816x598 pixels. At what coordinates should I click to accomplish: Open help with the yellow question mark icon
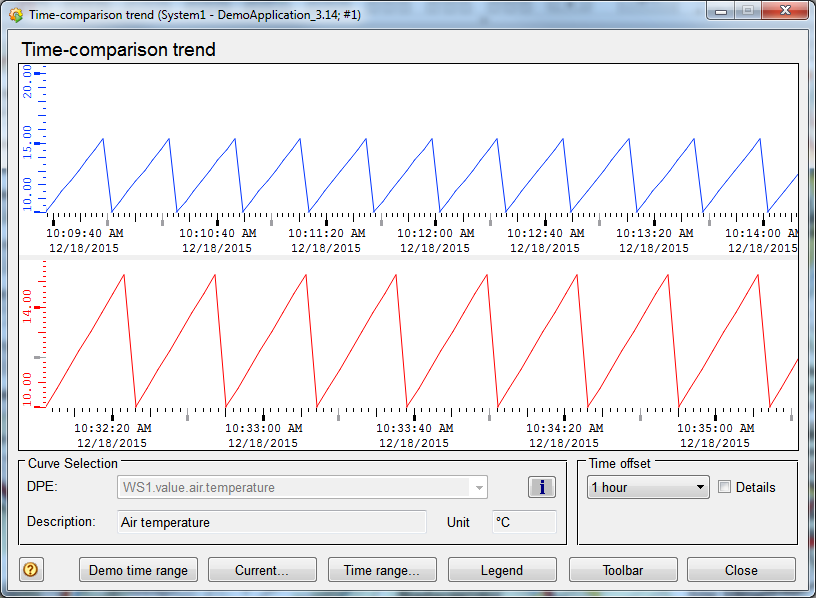31,570
